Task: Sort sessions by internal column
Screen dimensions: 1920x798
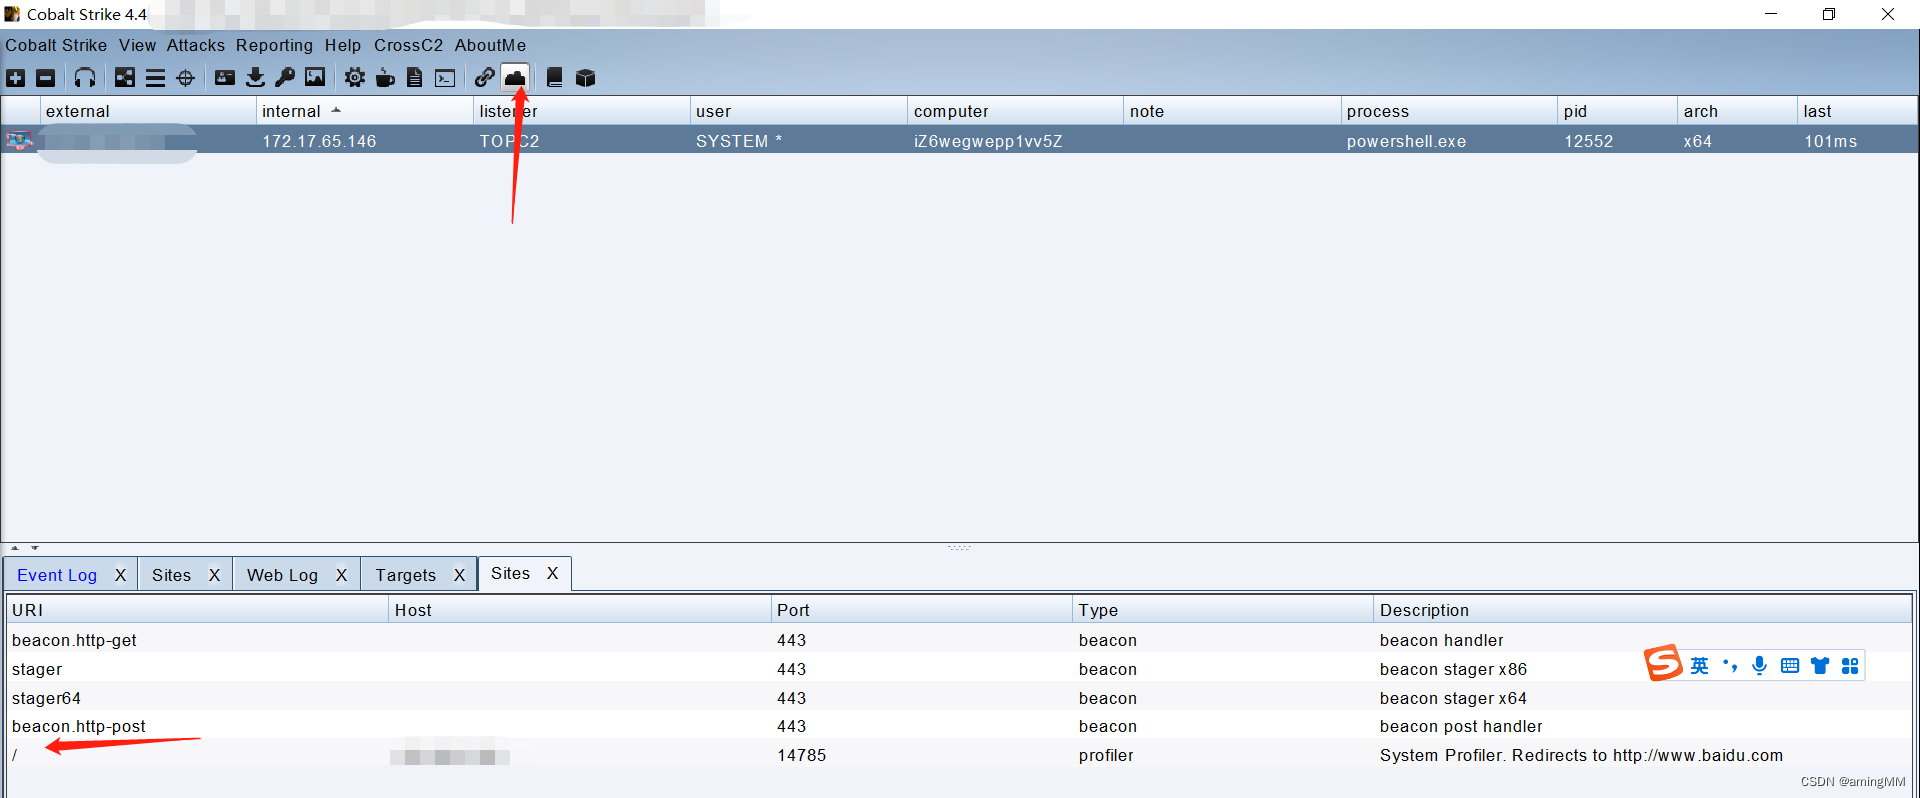Action: point(364,111)
